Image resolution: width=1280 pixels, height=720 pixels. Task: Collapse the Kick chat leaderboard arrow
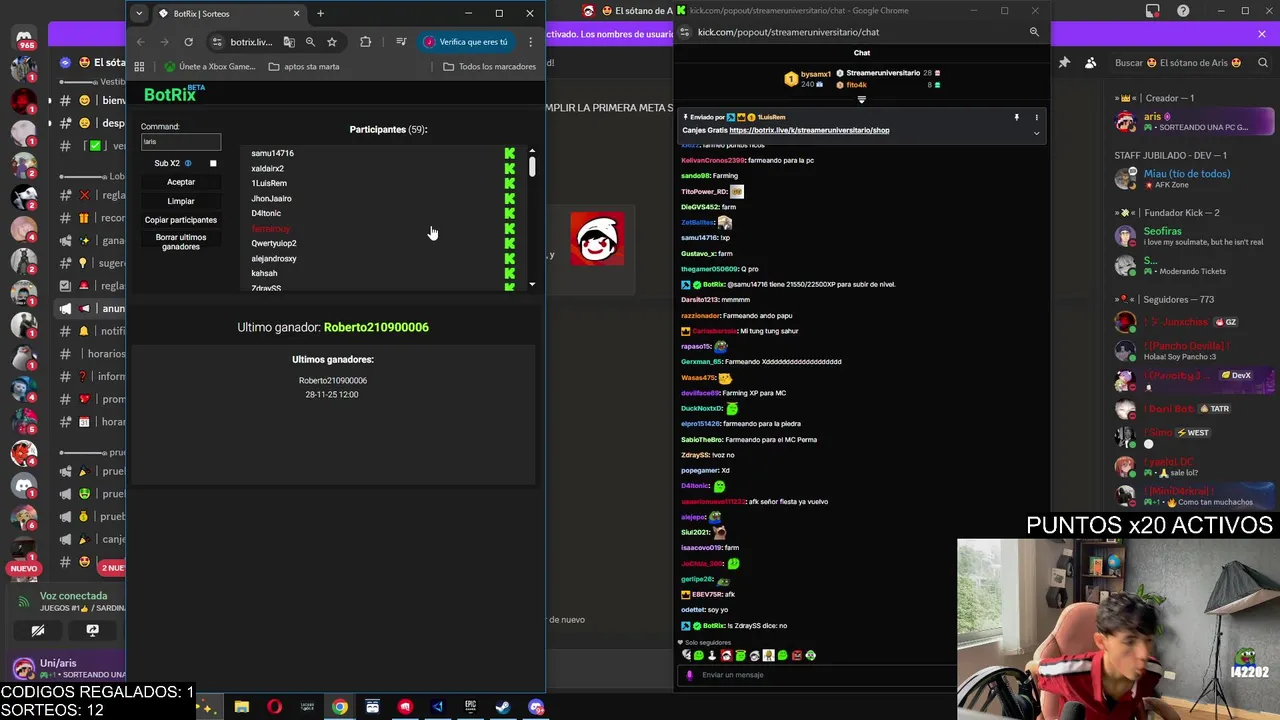click(861, 99)
